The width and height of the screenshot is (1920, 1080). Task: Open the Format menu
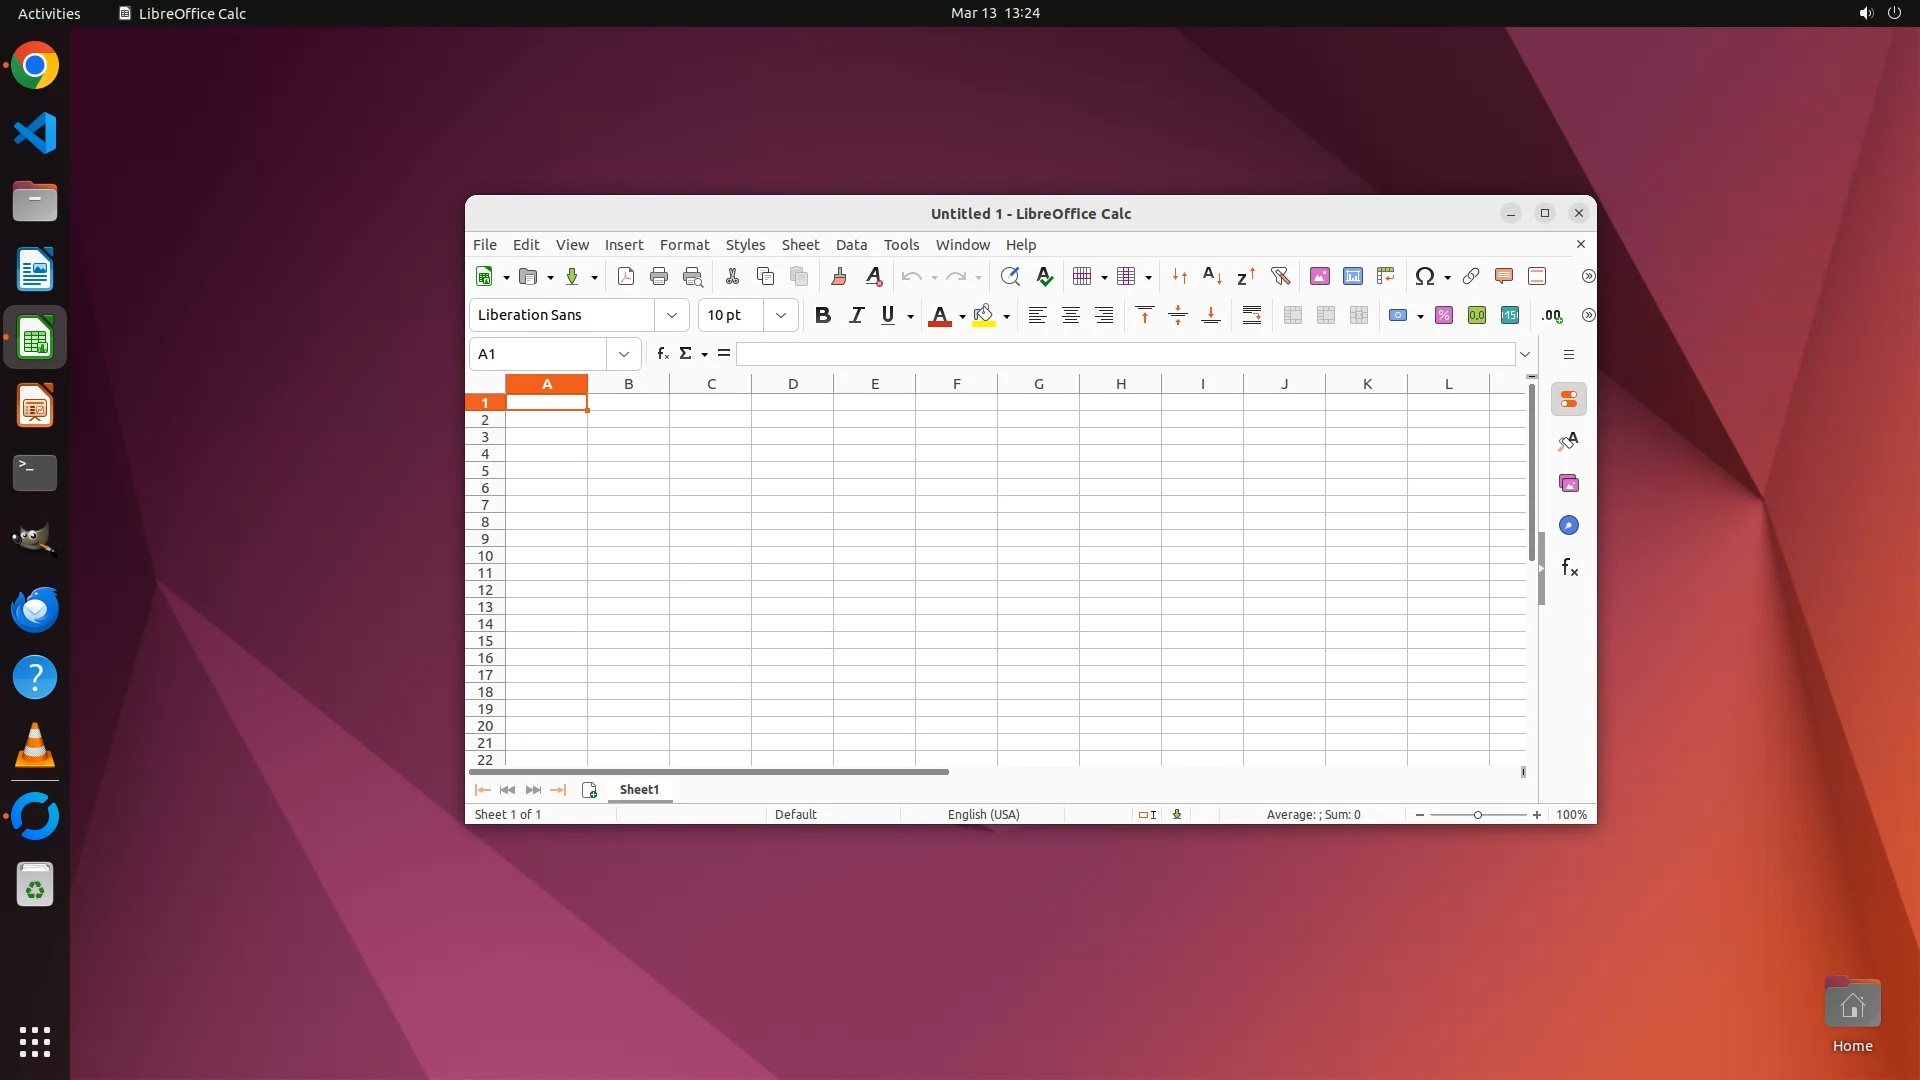click(684, 245)
